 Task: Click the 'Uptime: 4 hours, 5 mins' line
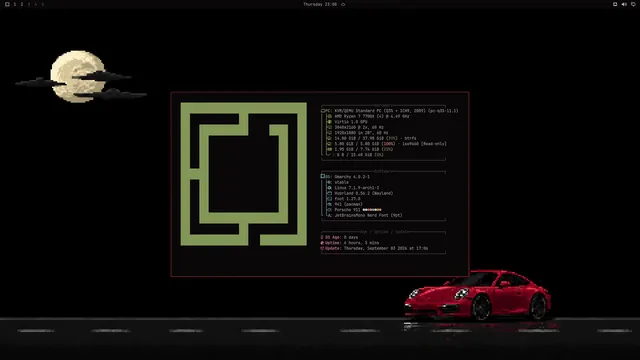pos(350,243)
